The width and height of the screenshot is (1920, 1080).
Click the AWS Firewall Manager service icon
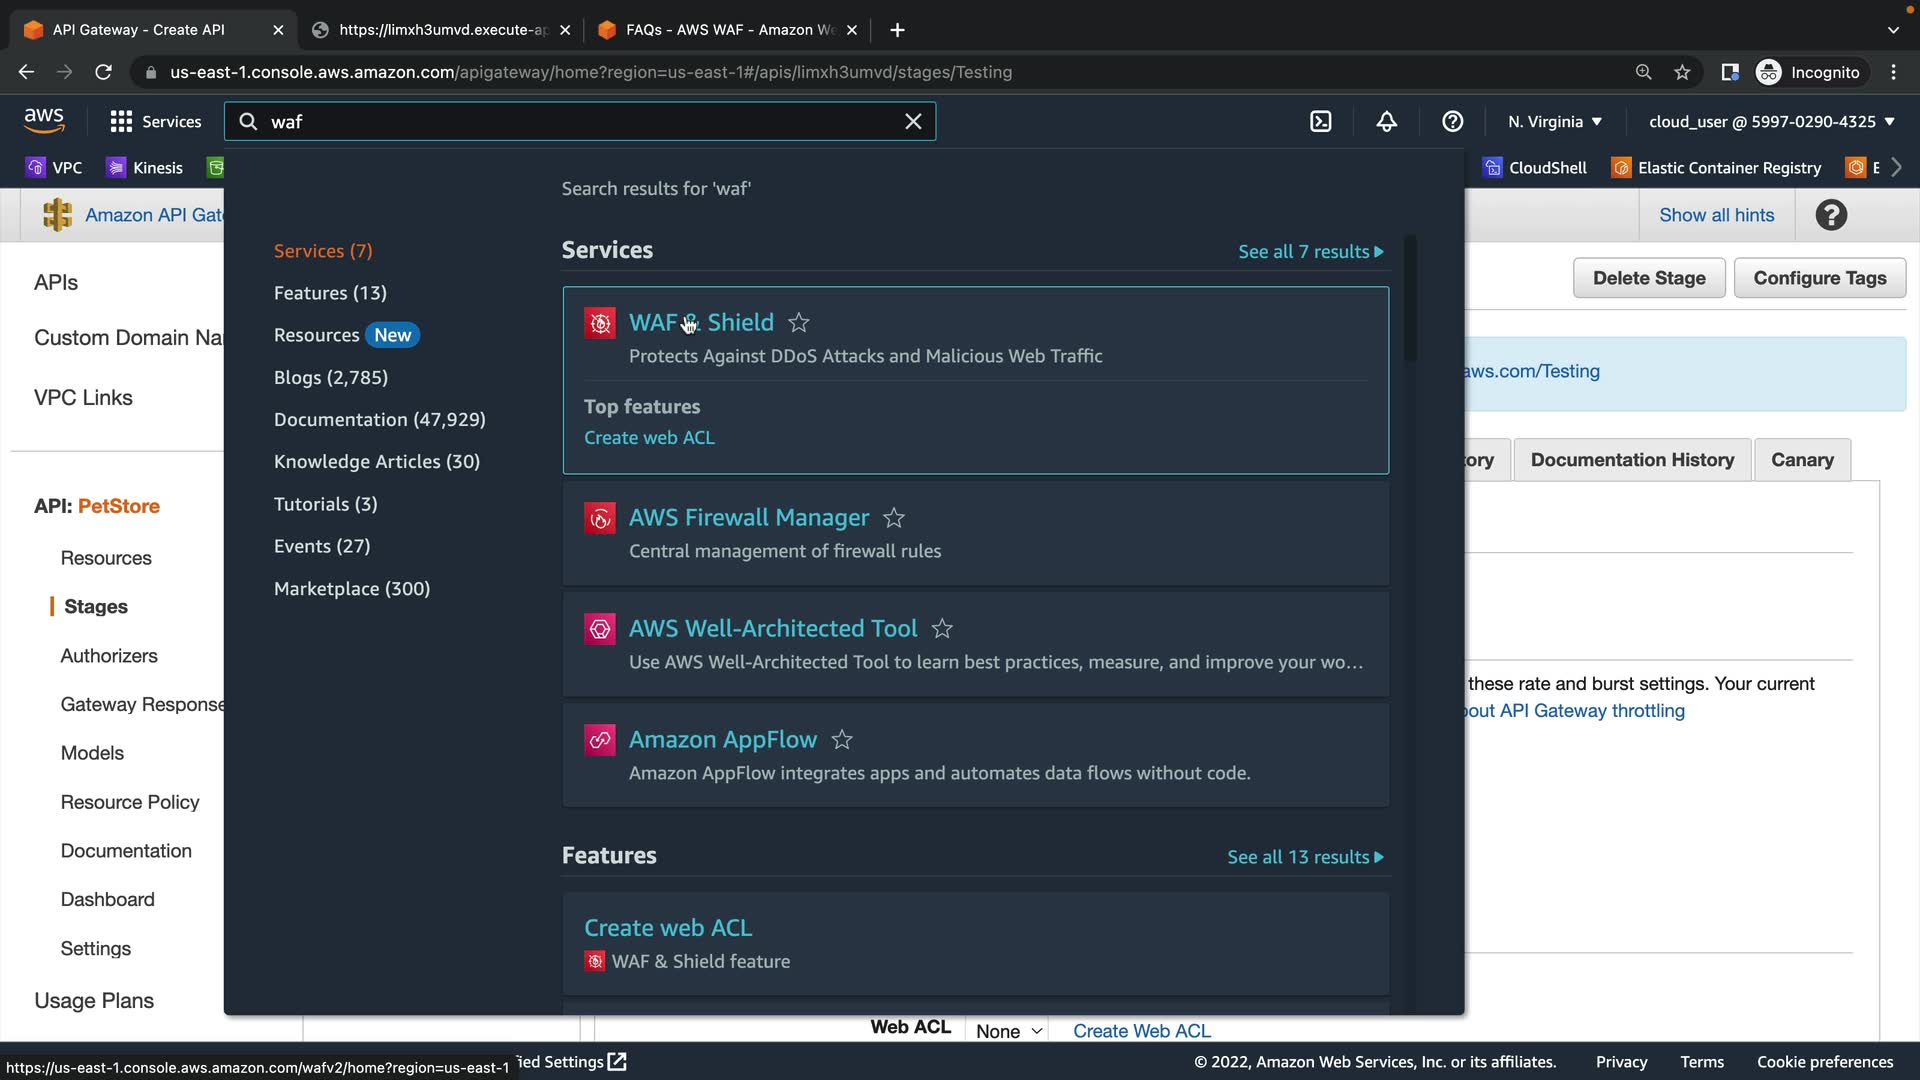600,518
